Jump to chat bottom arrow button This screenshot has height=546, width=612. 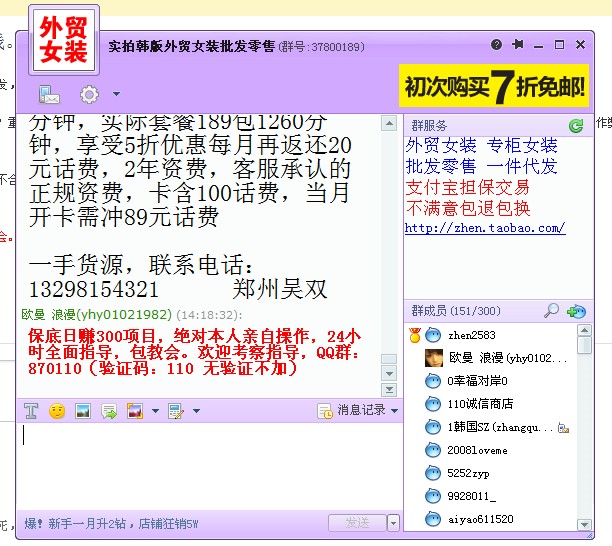[389, 389]
